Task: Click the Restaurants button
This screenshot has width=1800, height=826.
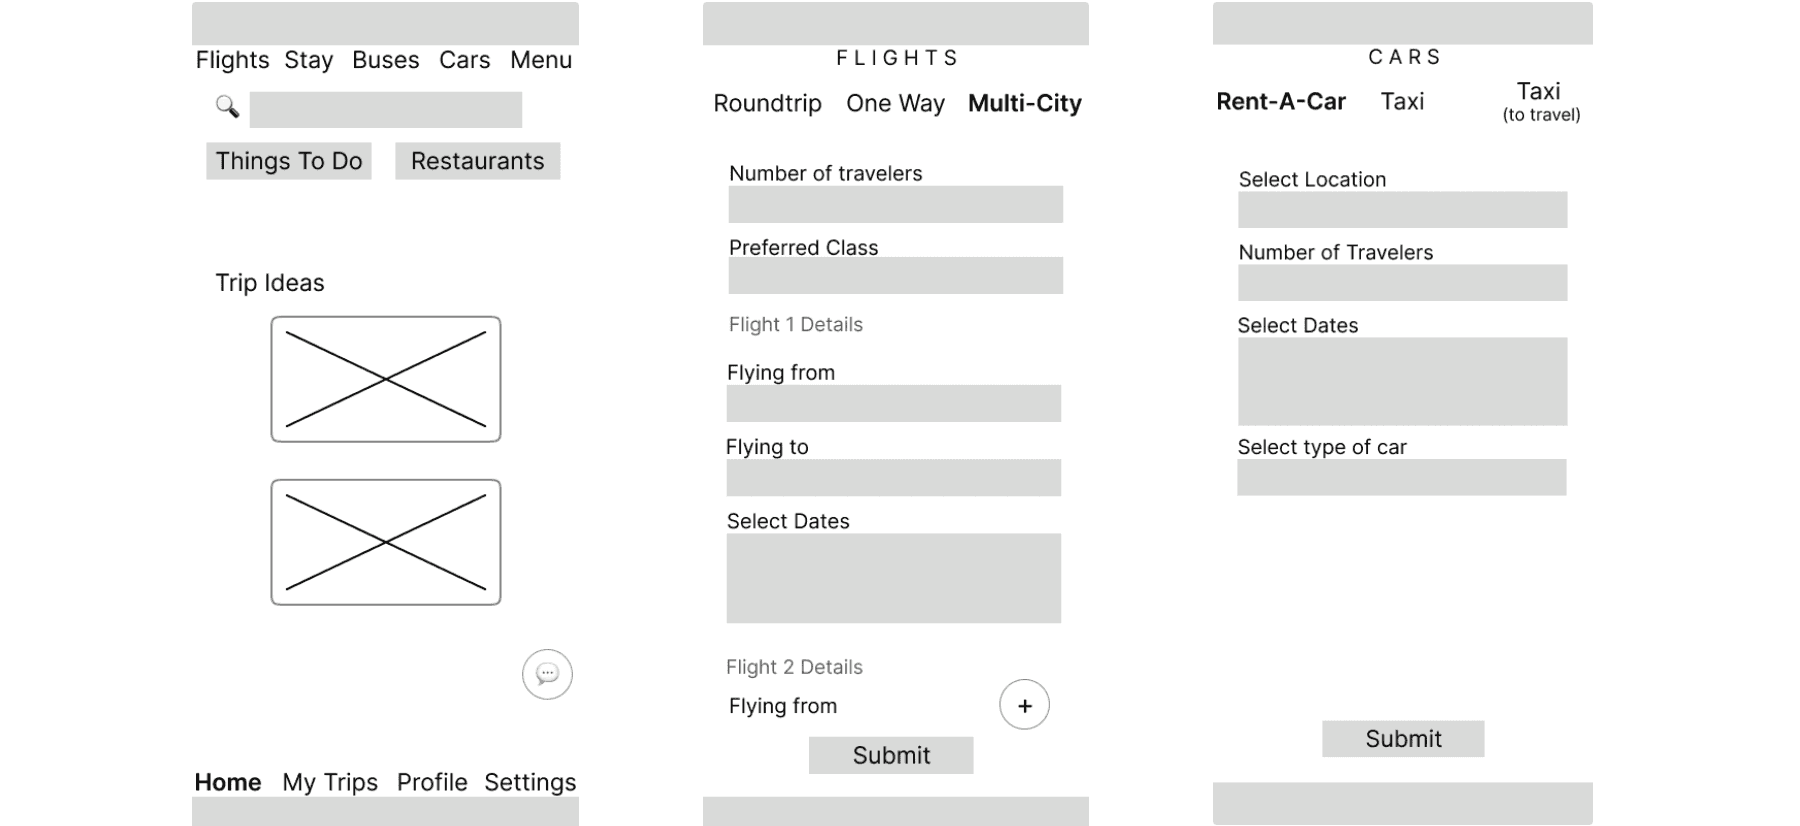Action: pyautogui.click(x=478, y=161)
